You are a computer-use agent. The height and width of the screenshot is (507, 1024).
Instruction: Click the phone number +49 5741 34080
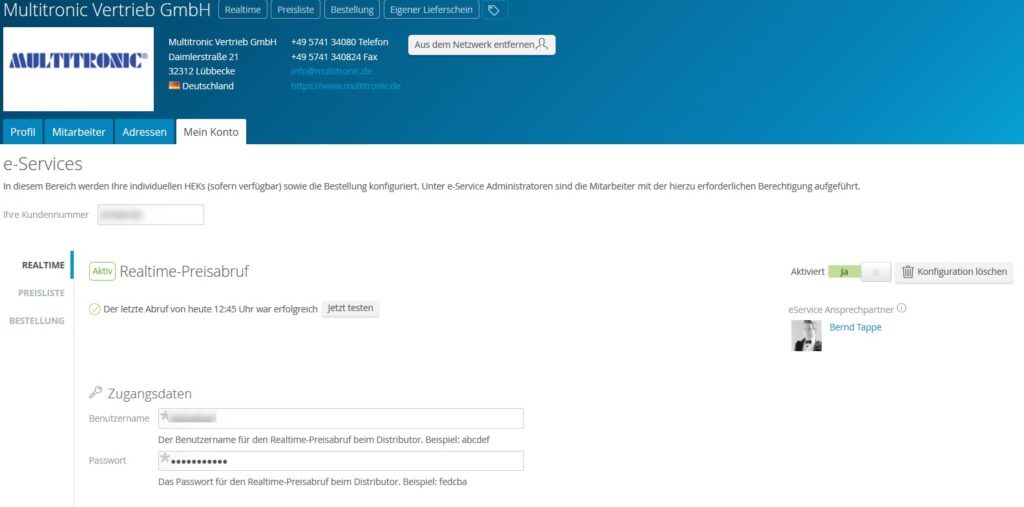pos(323,42)
